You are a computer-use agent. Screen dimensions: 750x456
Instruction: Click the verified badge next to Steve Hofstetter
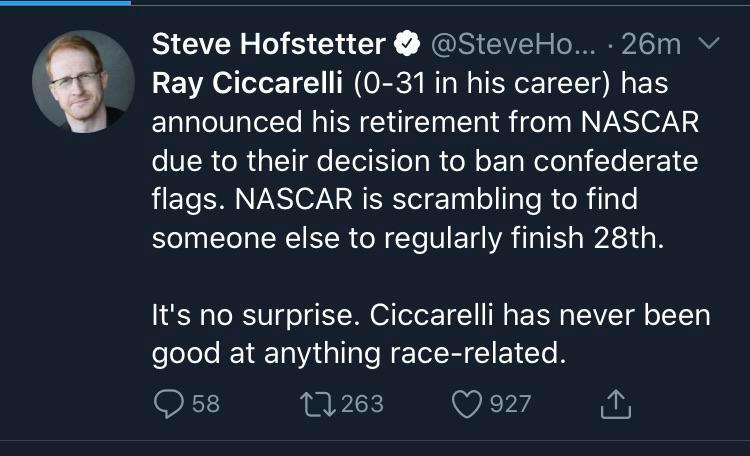pyautogui.click(x=407, y=45)
